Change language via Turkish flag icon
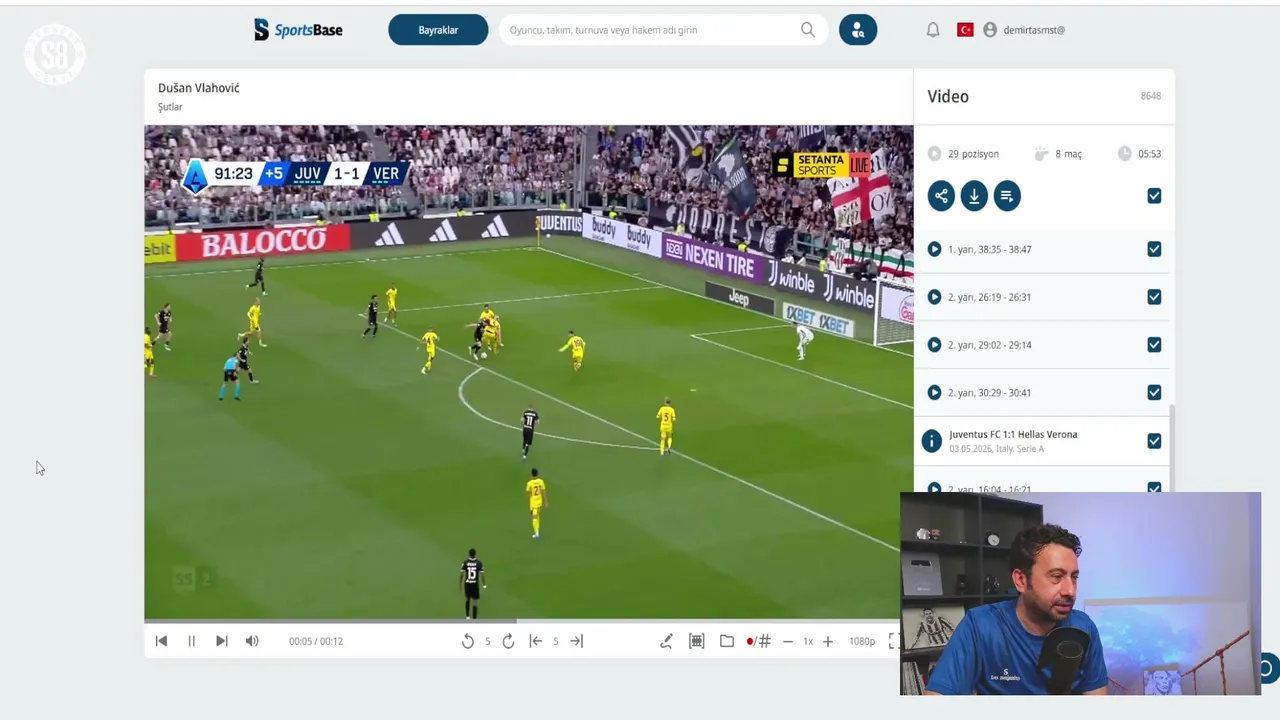The width and height of the screenshot is (1280, 720). [x=965, y=30]
